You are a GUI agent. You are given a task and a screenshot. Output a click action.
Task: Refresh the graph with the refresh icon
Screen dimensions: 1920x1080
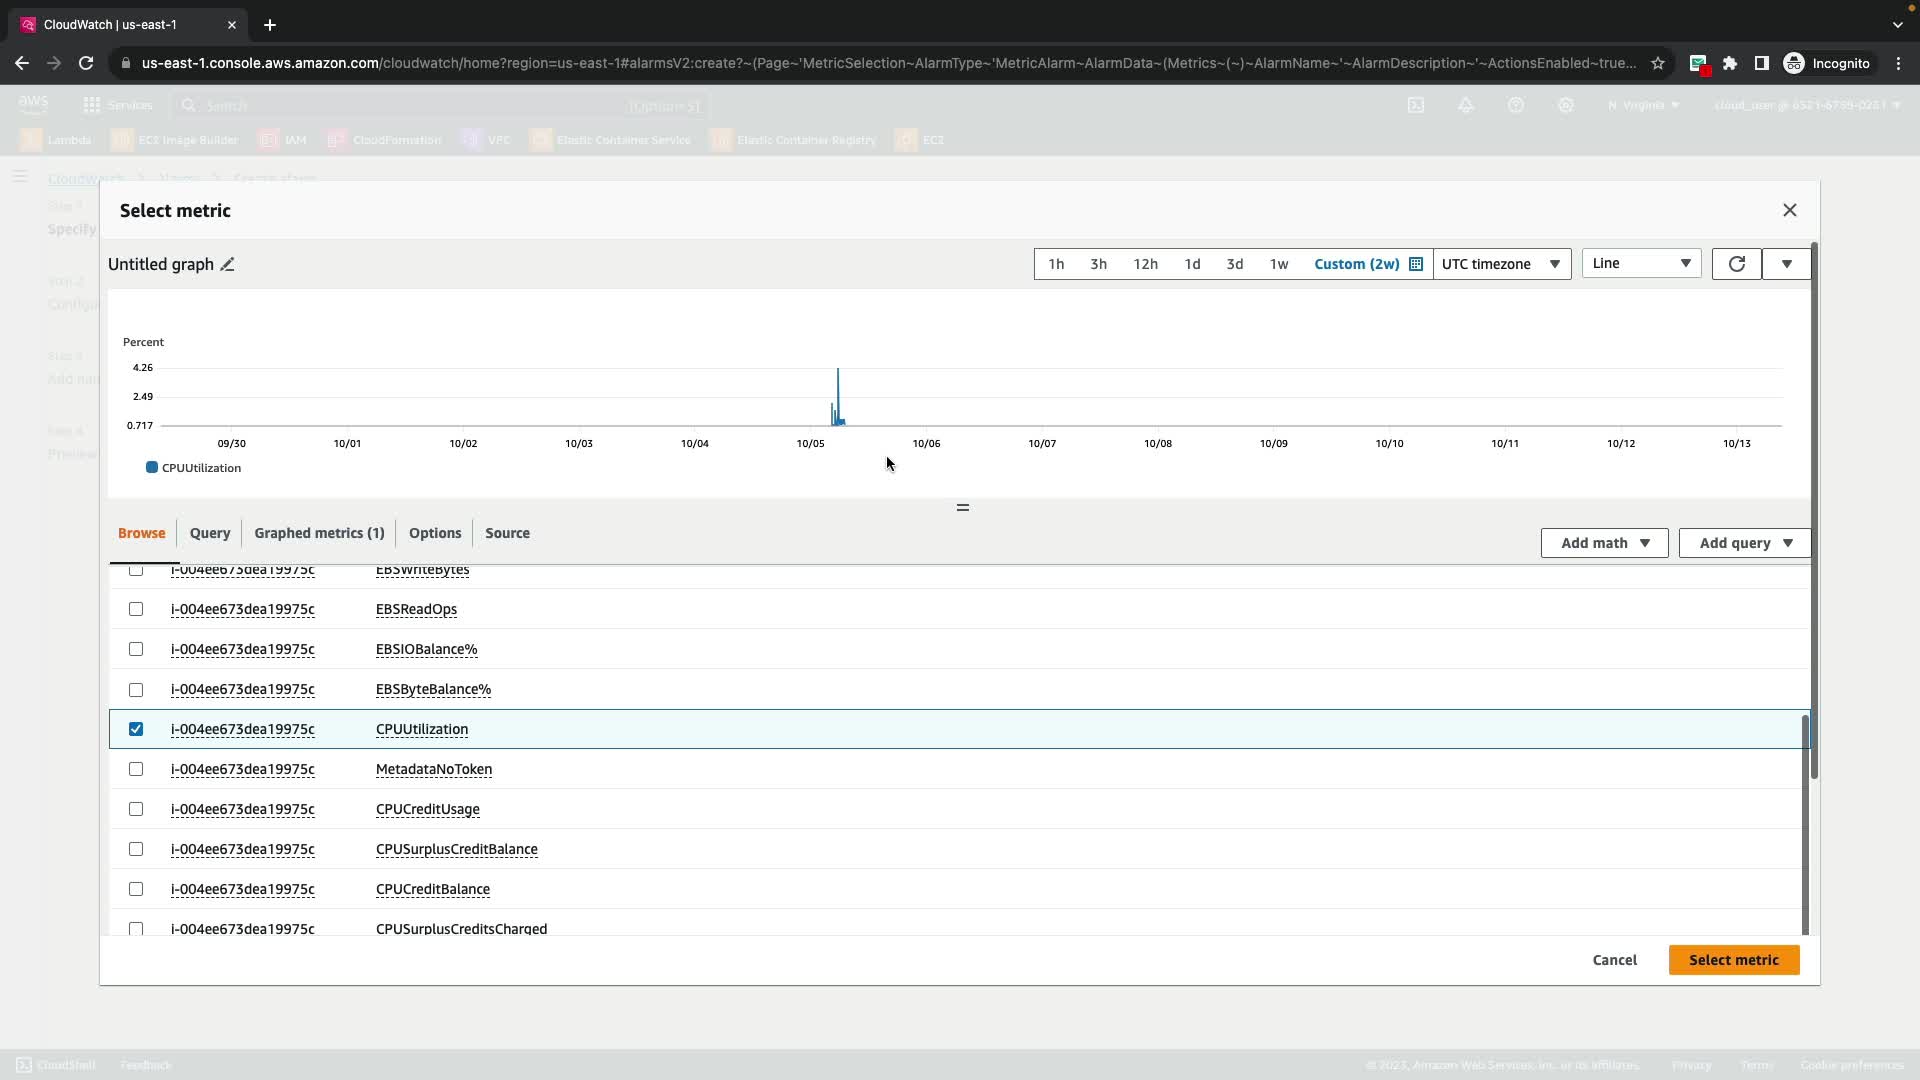pos(1736,264)
